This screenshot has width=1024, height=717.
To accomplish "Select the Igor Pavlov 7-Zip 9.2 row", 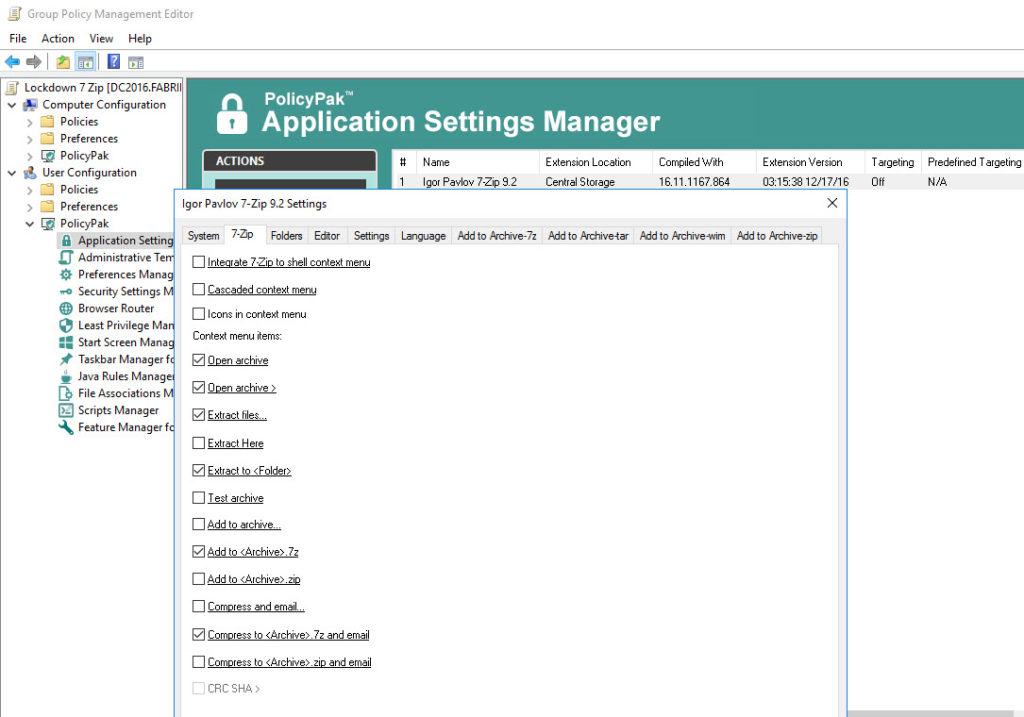I will click(x=708, y=182).
